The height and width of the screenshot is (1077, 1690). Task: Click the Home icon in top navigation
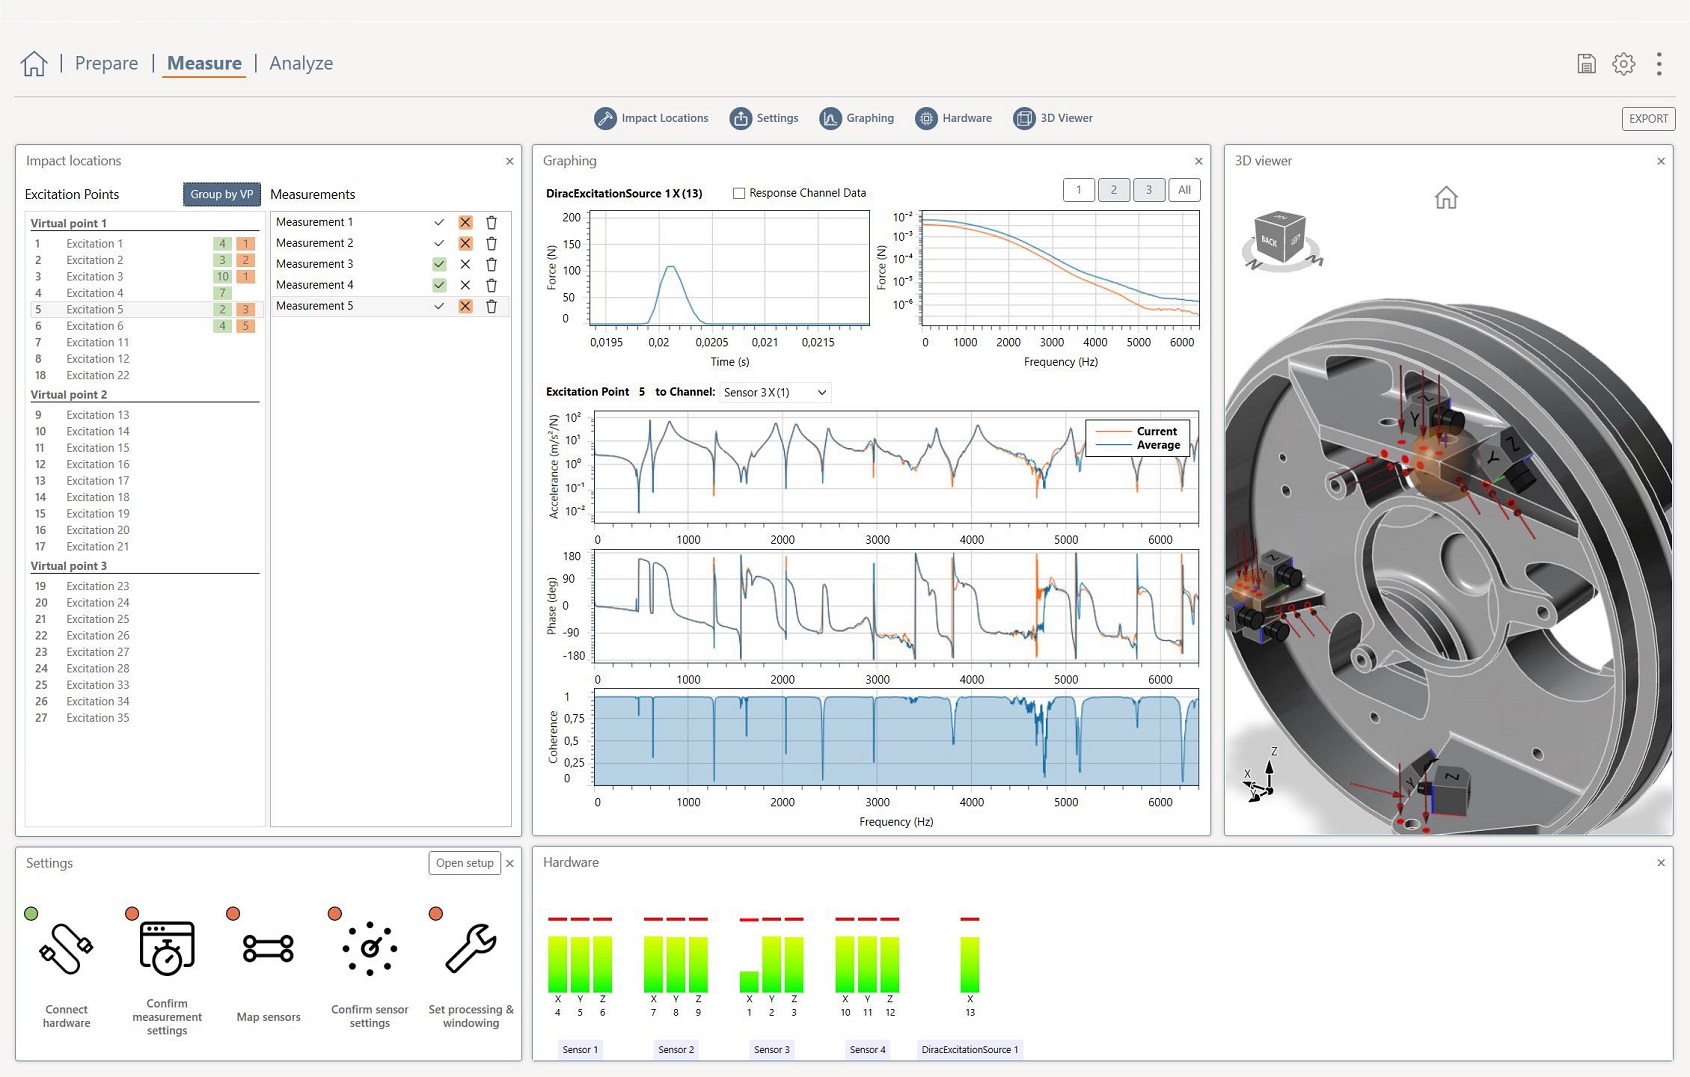tap(34, 64)
